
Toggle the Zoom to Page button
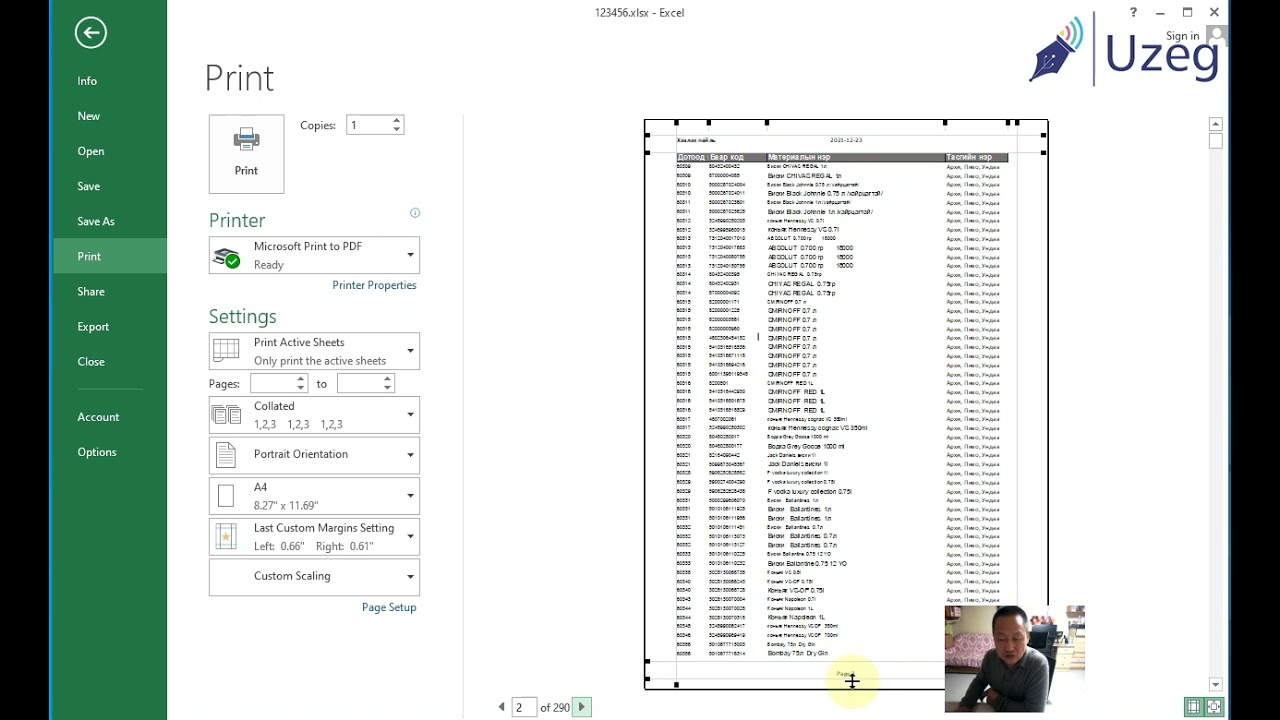pos(1214,707)
